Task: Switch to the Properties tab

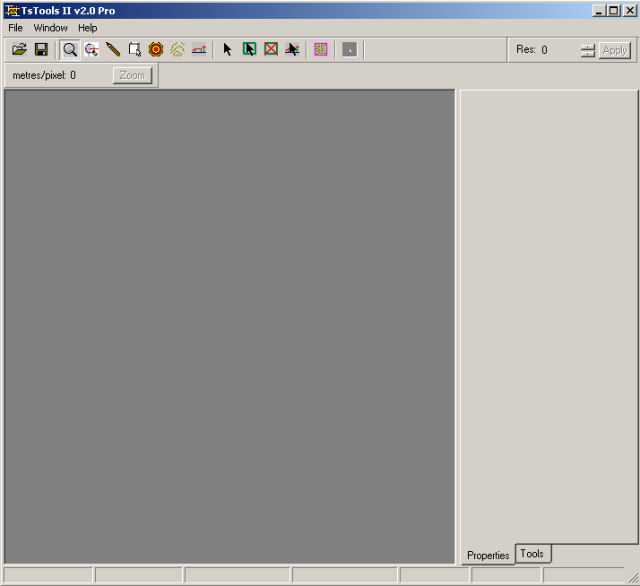Action: coord(488,555)
